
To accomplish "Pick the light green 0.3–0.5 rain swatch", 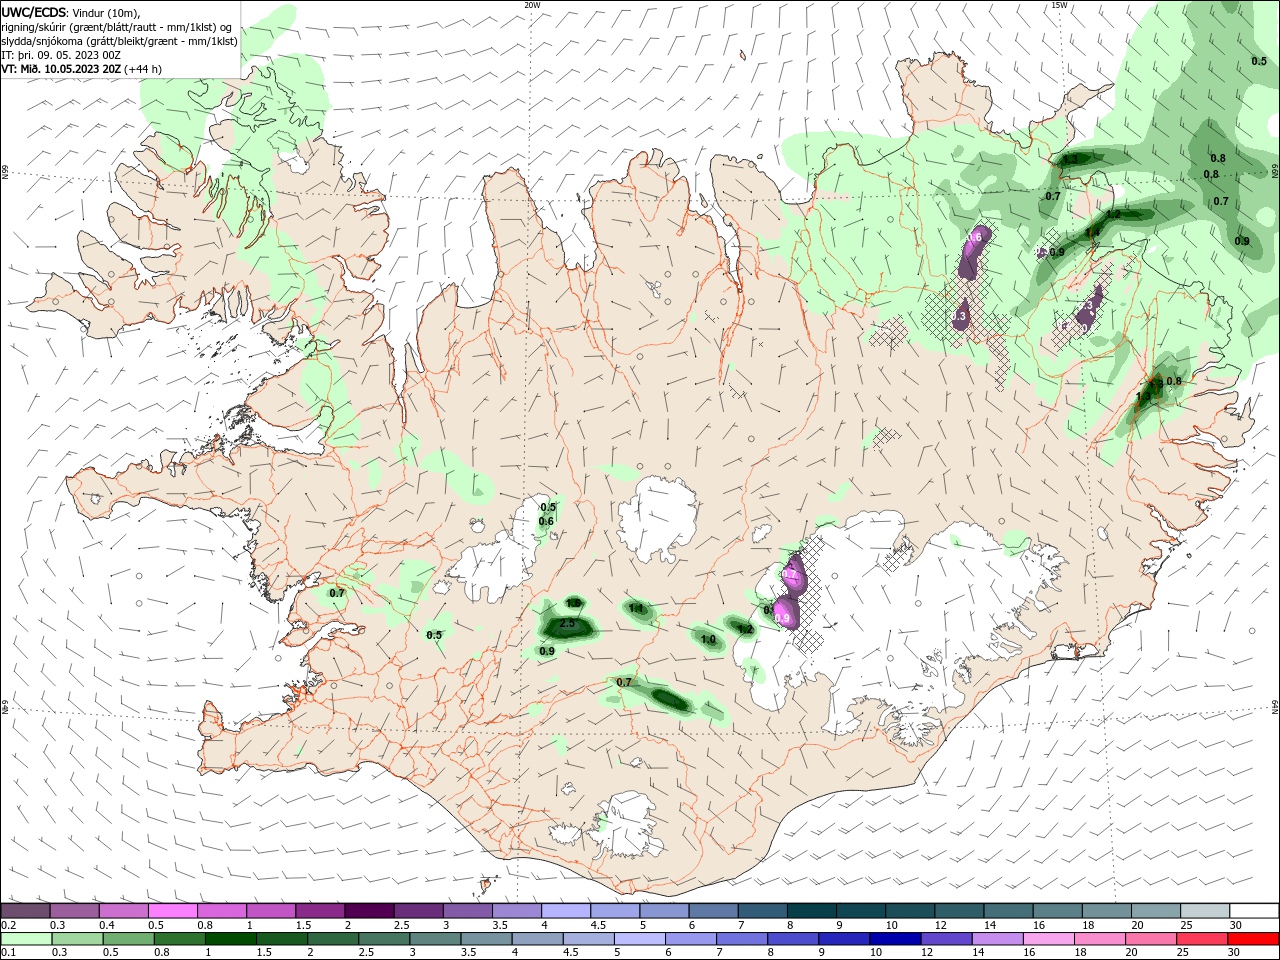I will pyautogui.click(x=78, y=939).
